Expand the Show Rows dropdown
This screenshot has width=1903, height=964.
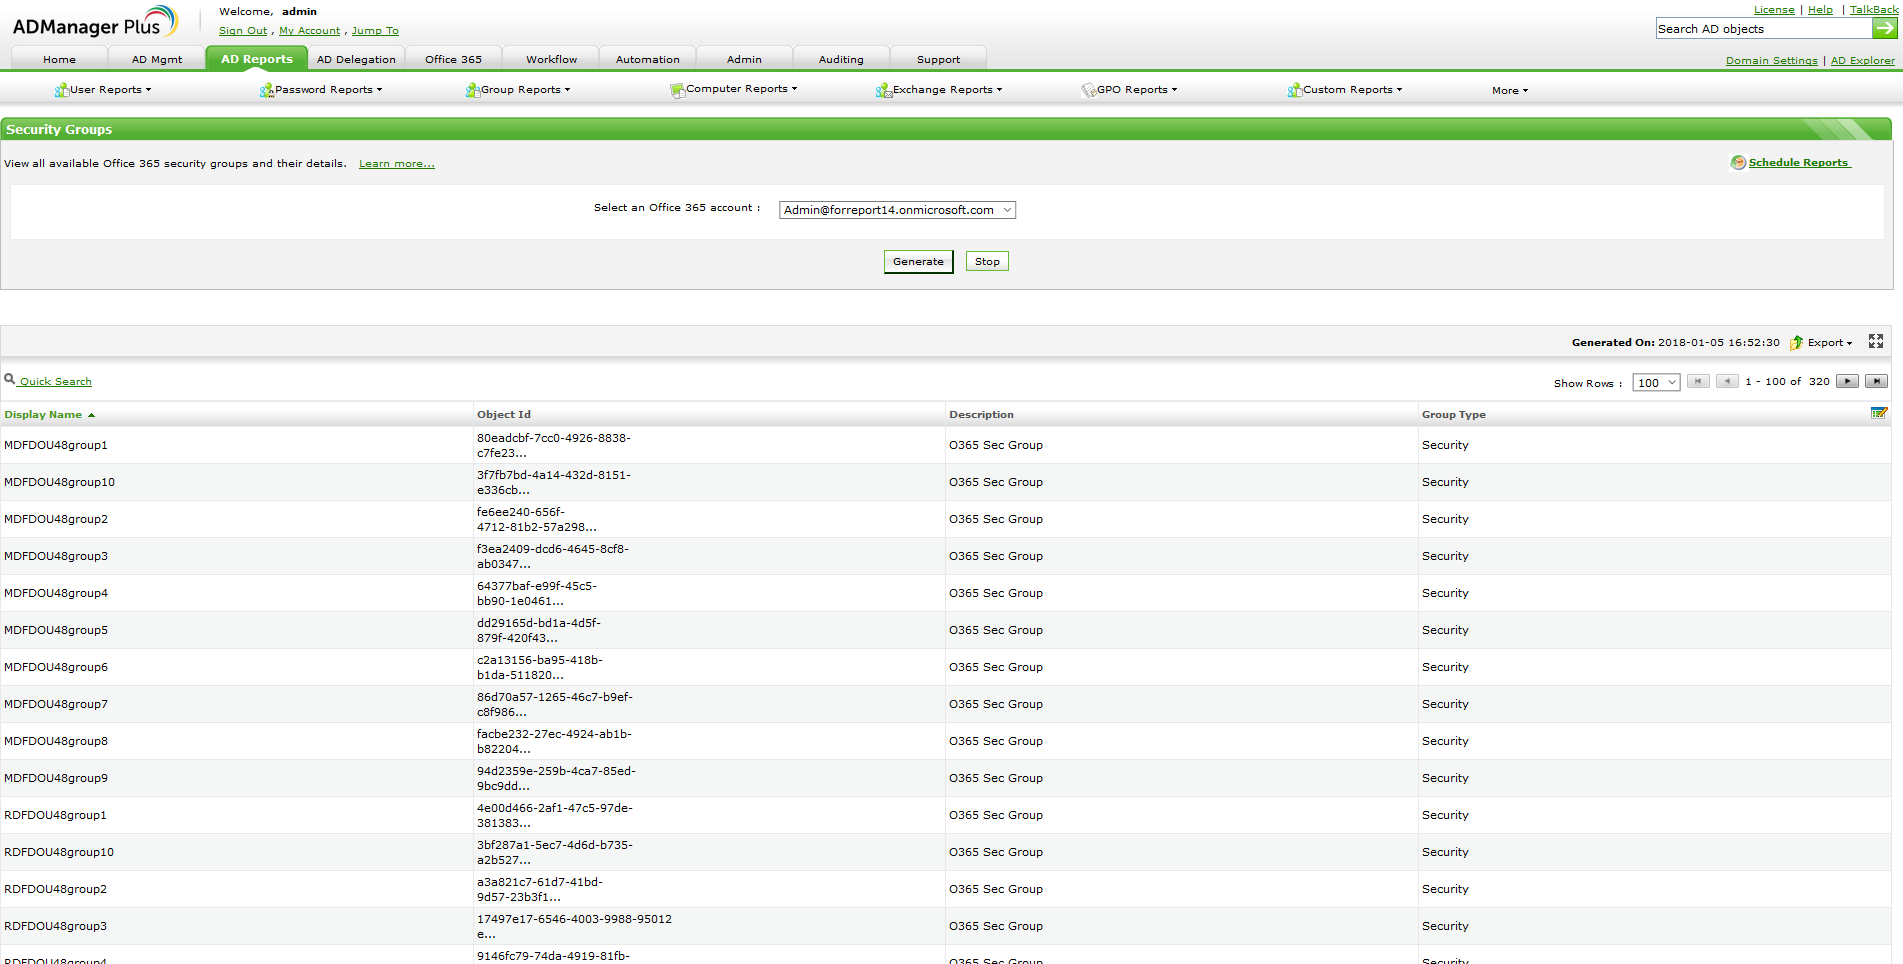click(1656, 383)
